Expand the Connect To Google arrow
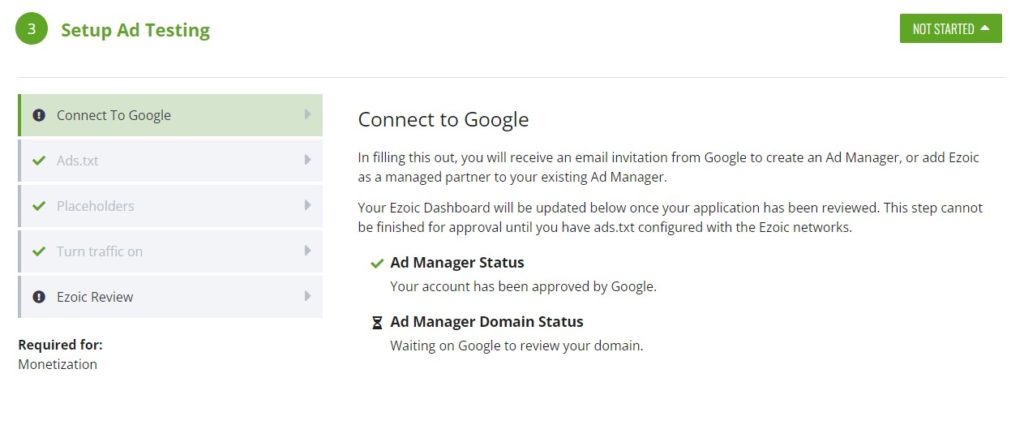The width and height of the screenshot is (1024, 425). click(x=308, y=115)
